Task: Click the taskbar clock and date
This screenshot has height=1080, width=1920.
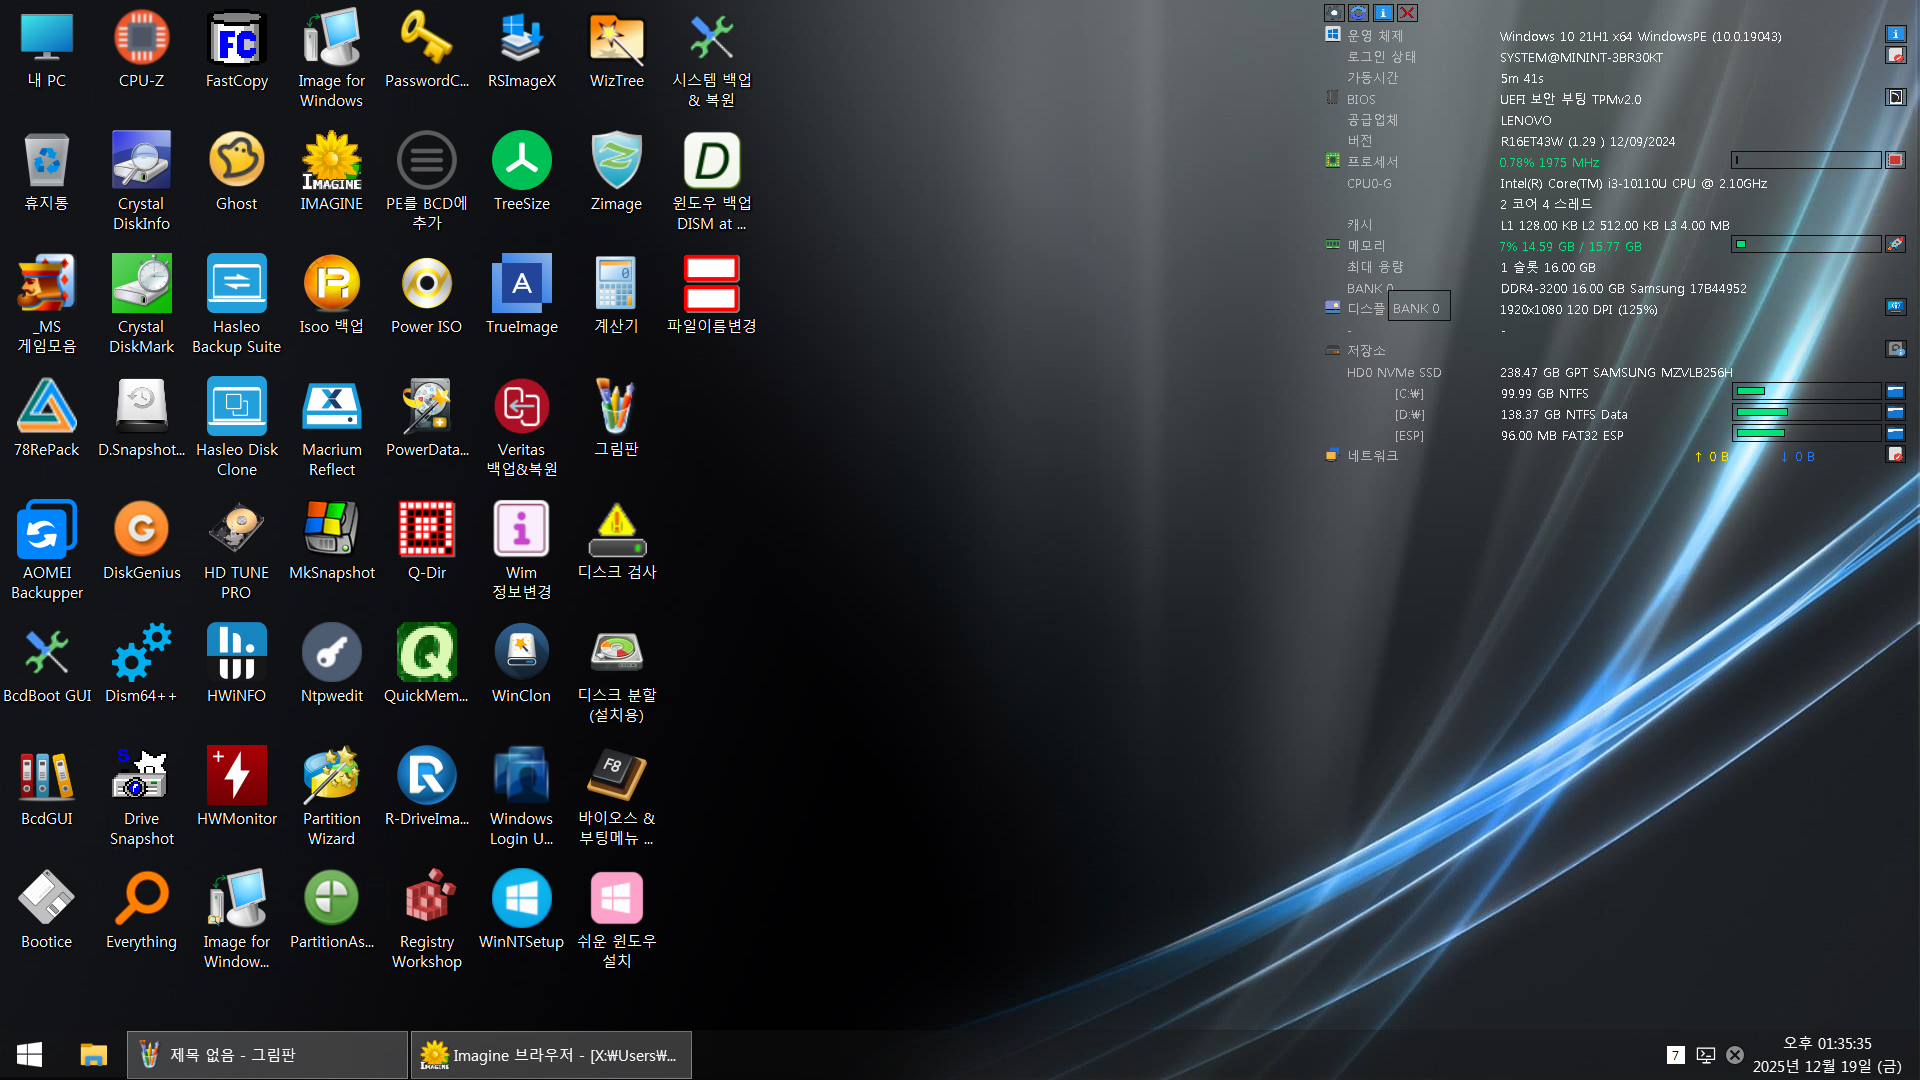Action: 1826,1055
